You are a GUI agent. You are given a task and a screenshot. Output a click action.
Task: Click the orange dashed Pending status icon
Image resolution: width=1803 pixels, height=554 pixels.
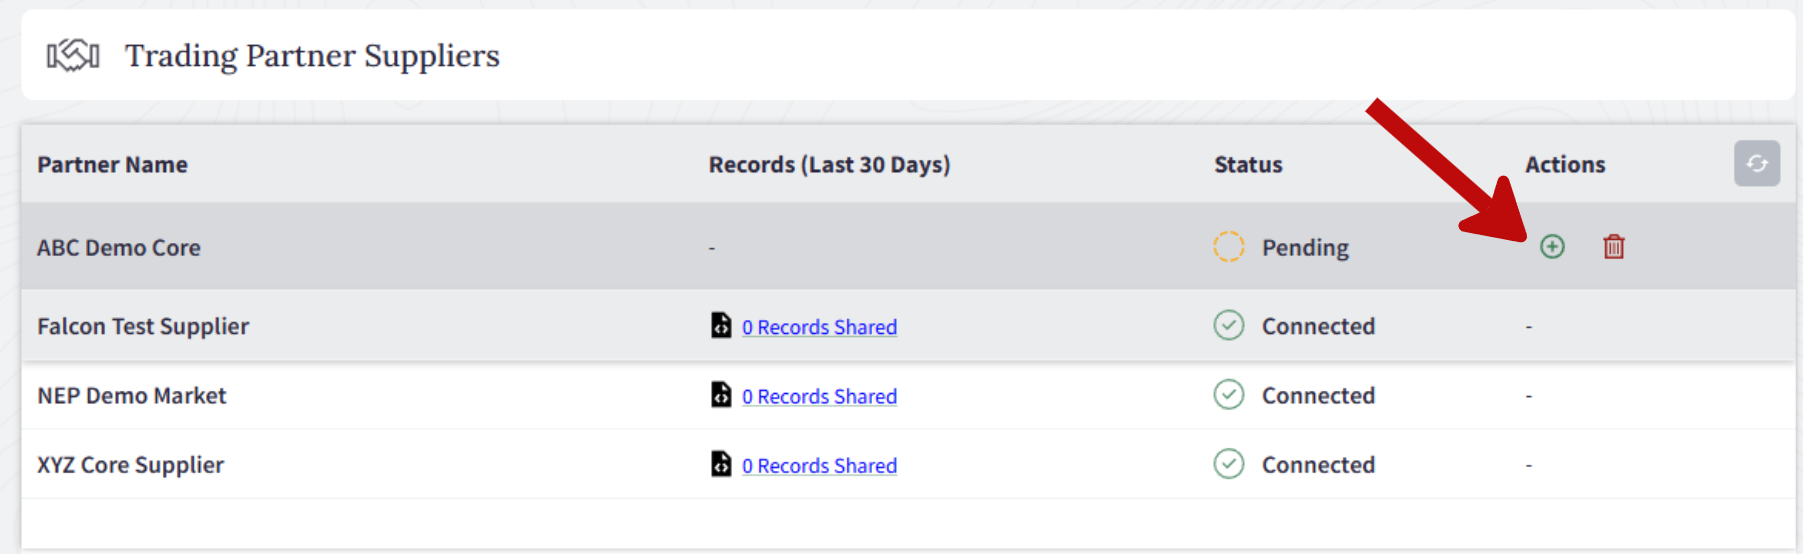(1229, 246)
